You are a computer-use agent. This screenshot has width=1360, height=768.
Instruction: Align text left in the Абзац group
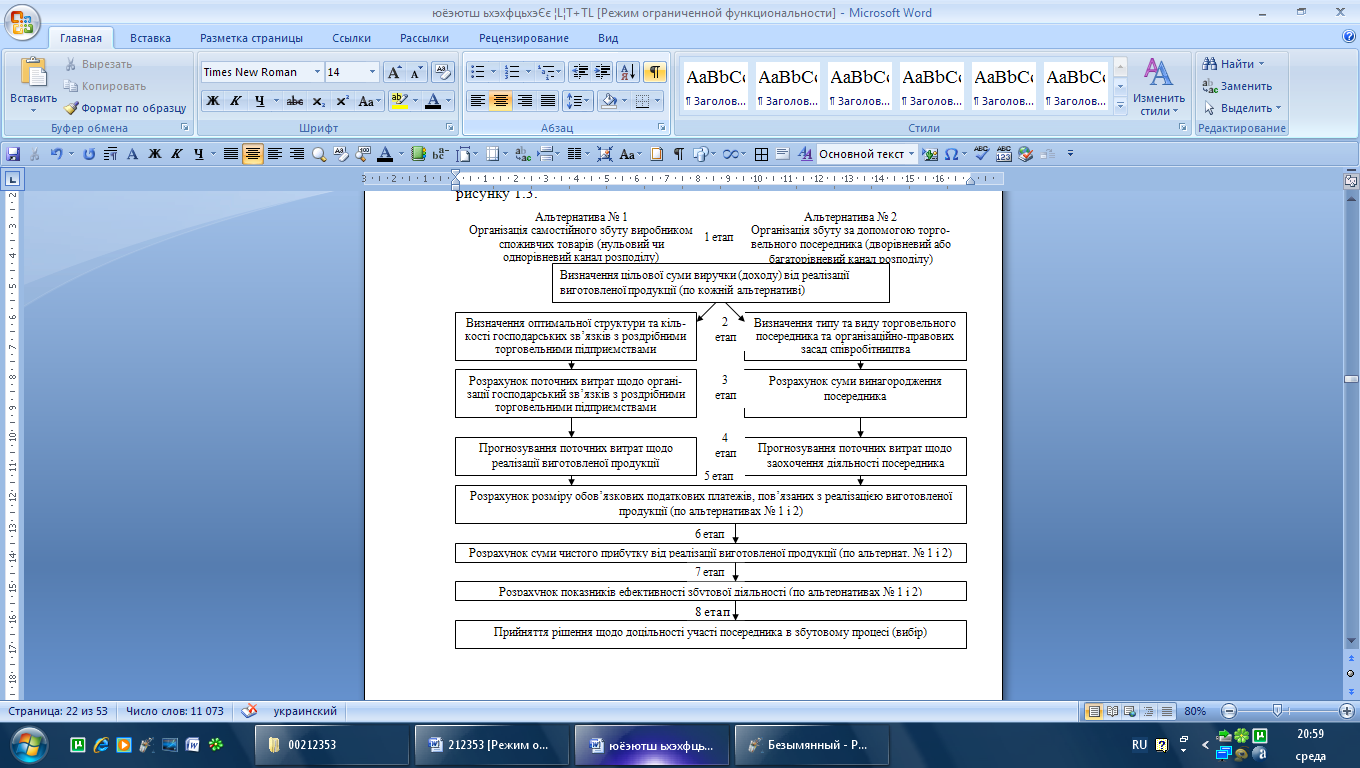point(478,101)
